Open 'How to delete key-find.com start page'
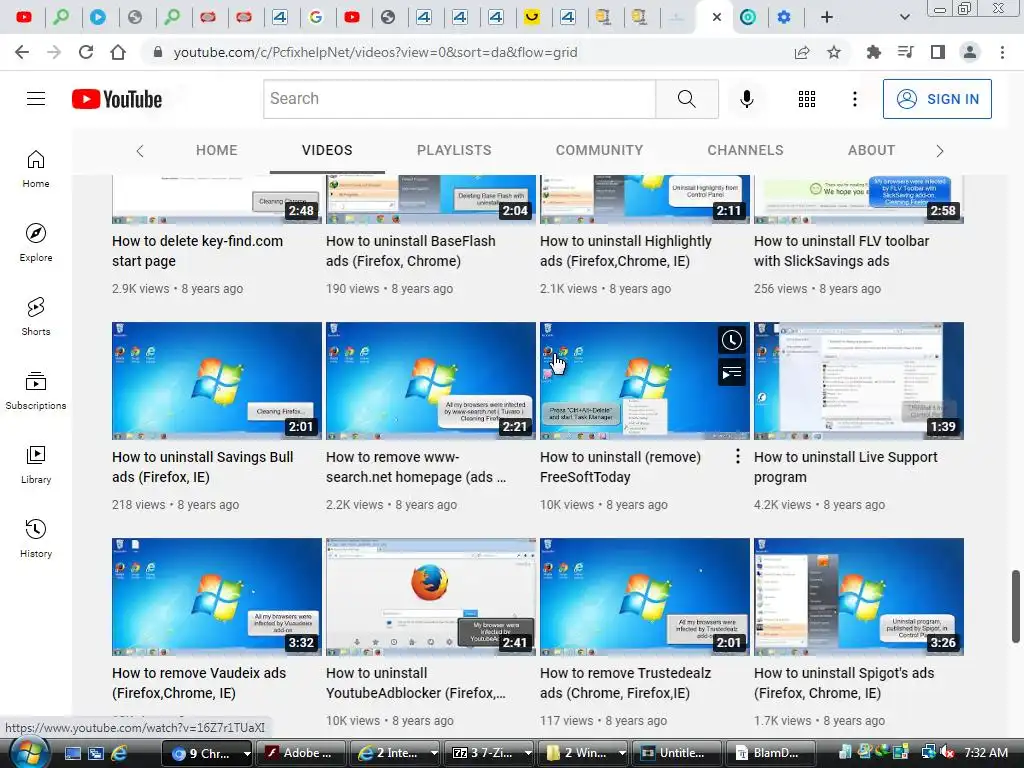 coord(197,251)
